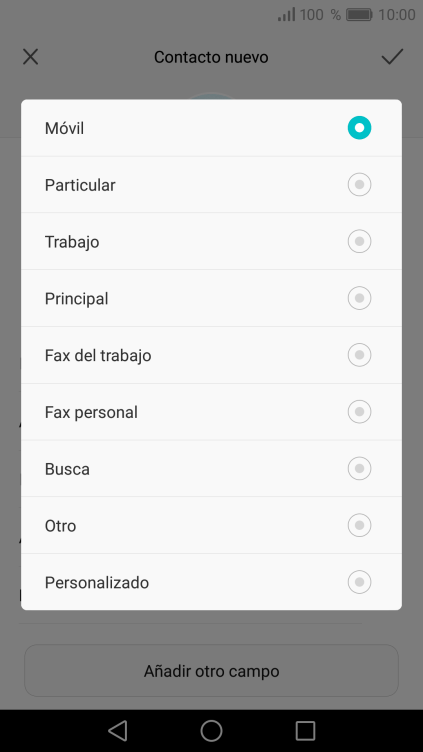Select the Móvil radio button

coord(359,128)
